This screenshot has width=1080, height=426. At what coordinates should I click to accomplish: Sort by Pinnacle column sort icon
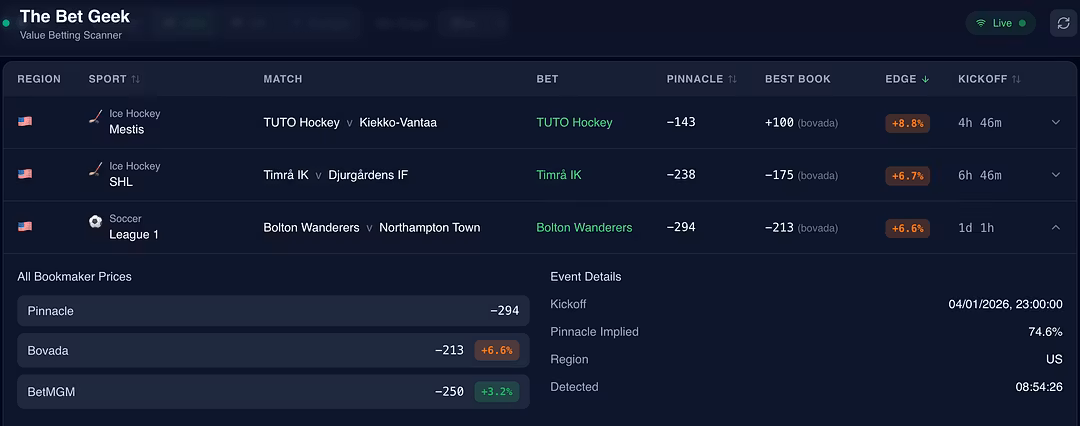(x=732, y=79)
